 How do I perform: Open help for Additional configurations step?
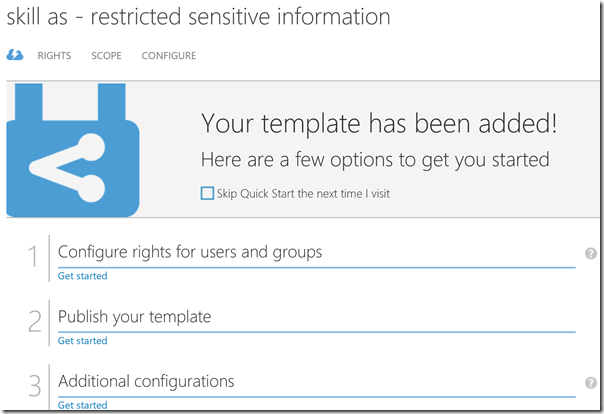click(x=591, y=383)
